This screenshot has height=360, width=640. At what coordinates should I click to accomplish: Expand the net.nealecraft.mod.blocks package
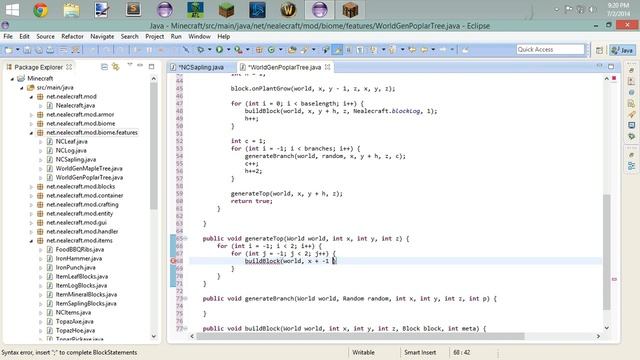pyautogui.click(x=31, y=187)
